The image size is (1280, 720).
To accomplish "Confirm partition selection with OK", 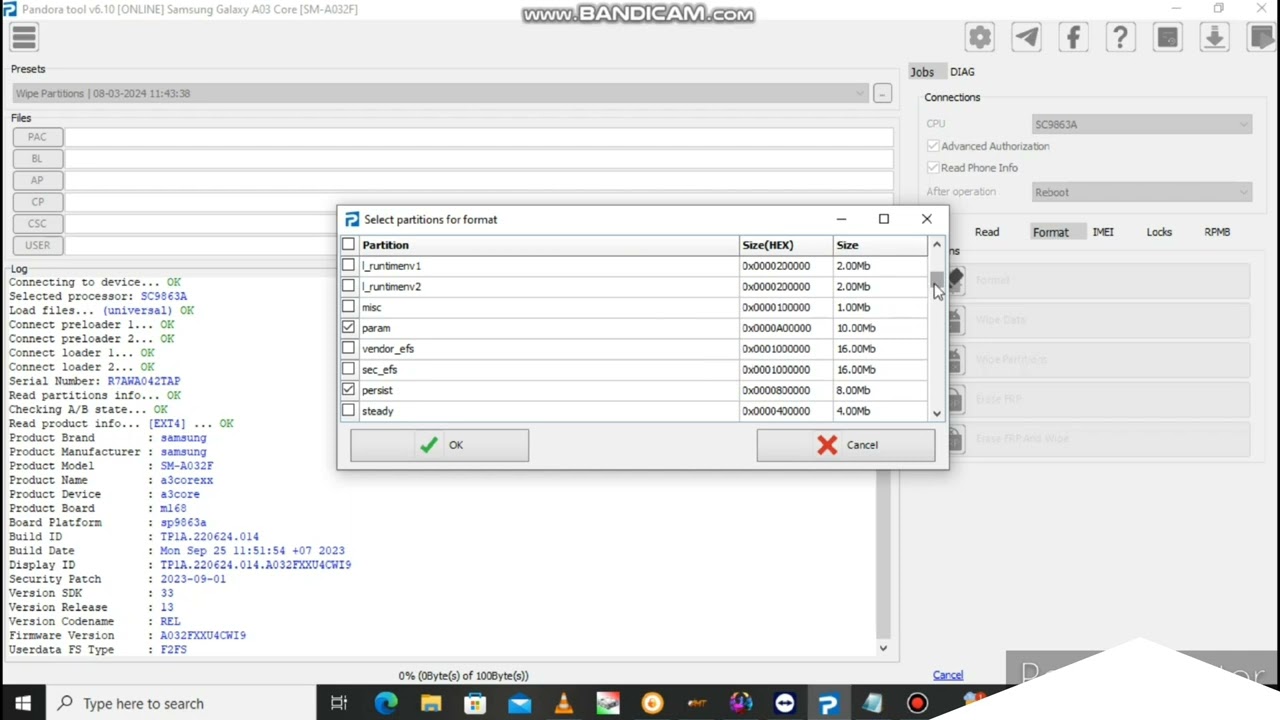I will coord(439,445).
